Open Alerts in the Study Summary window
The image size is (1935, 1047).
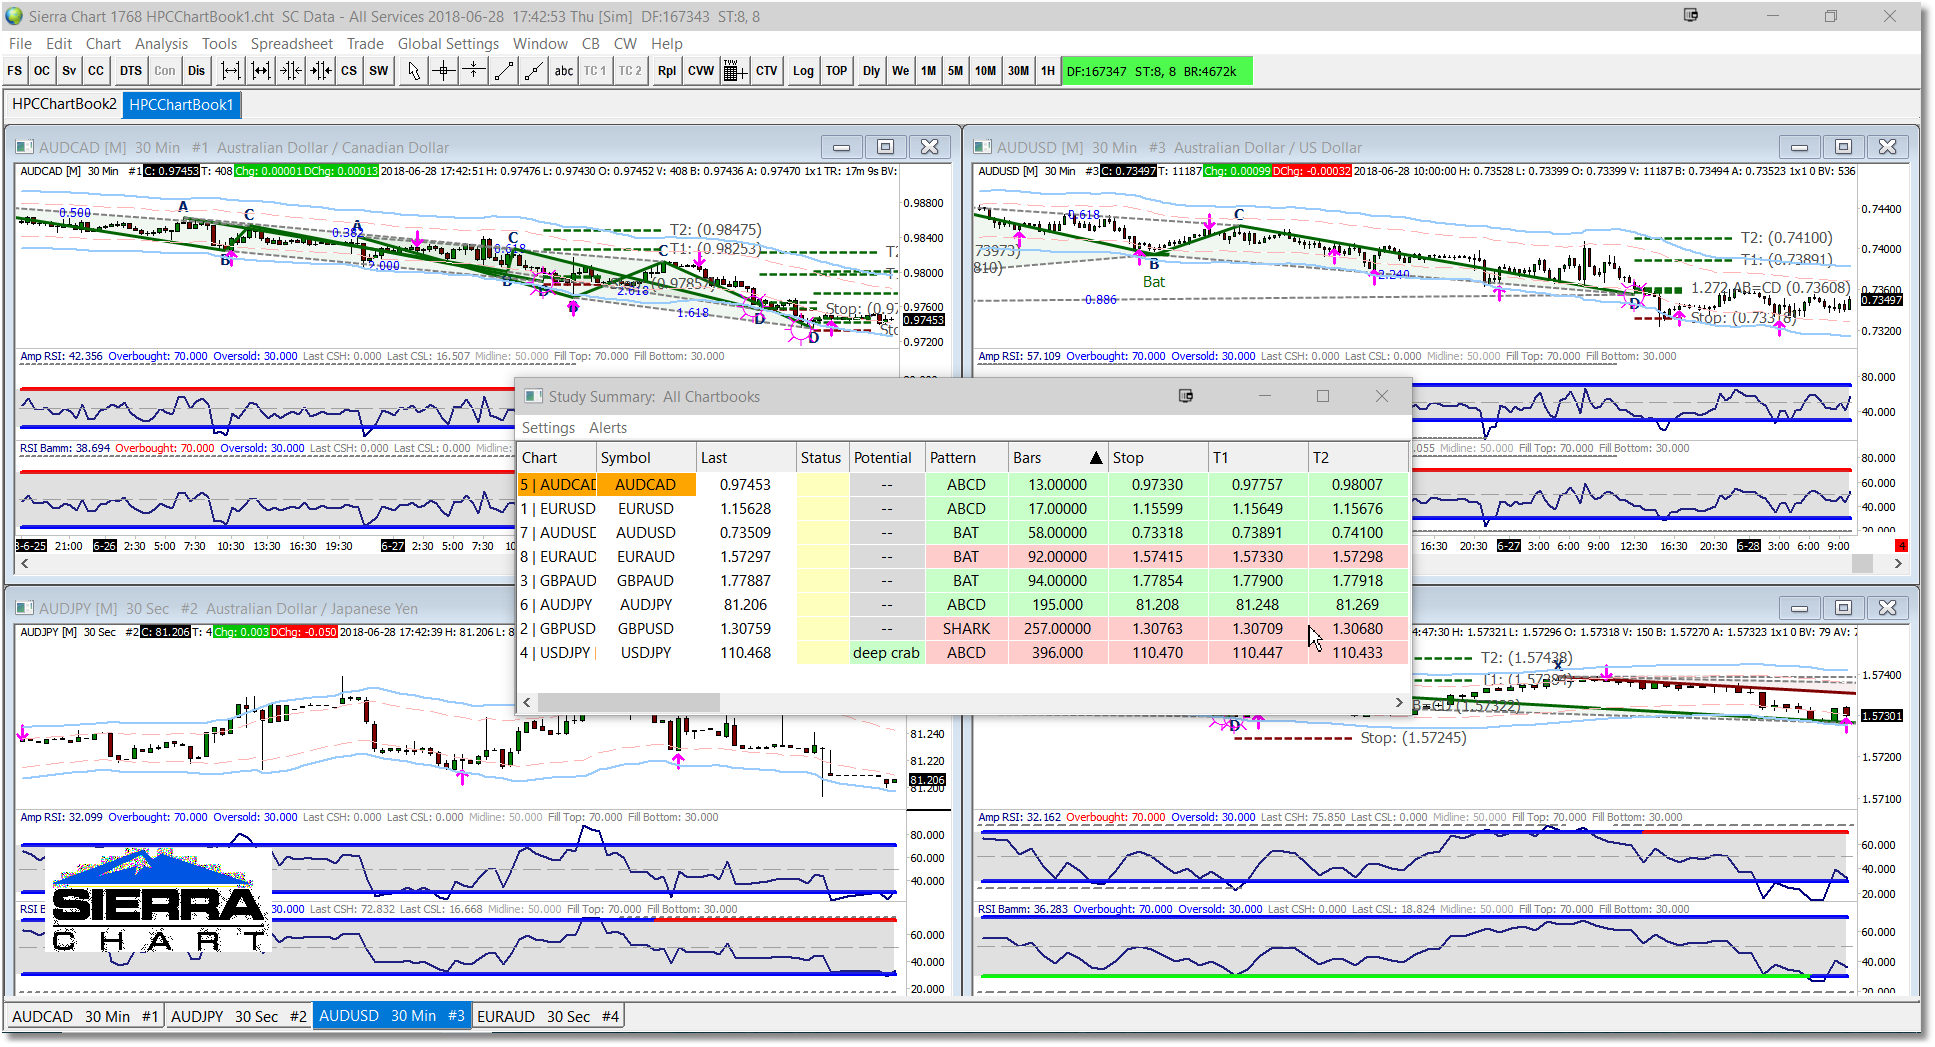click(608, 427)
